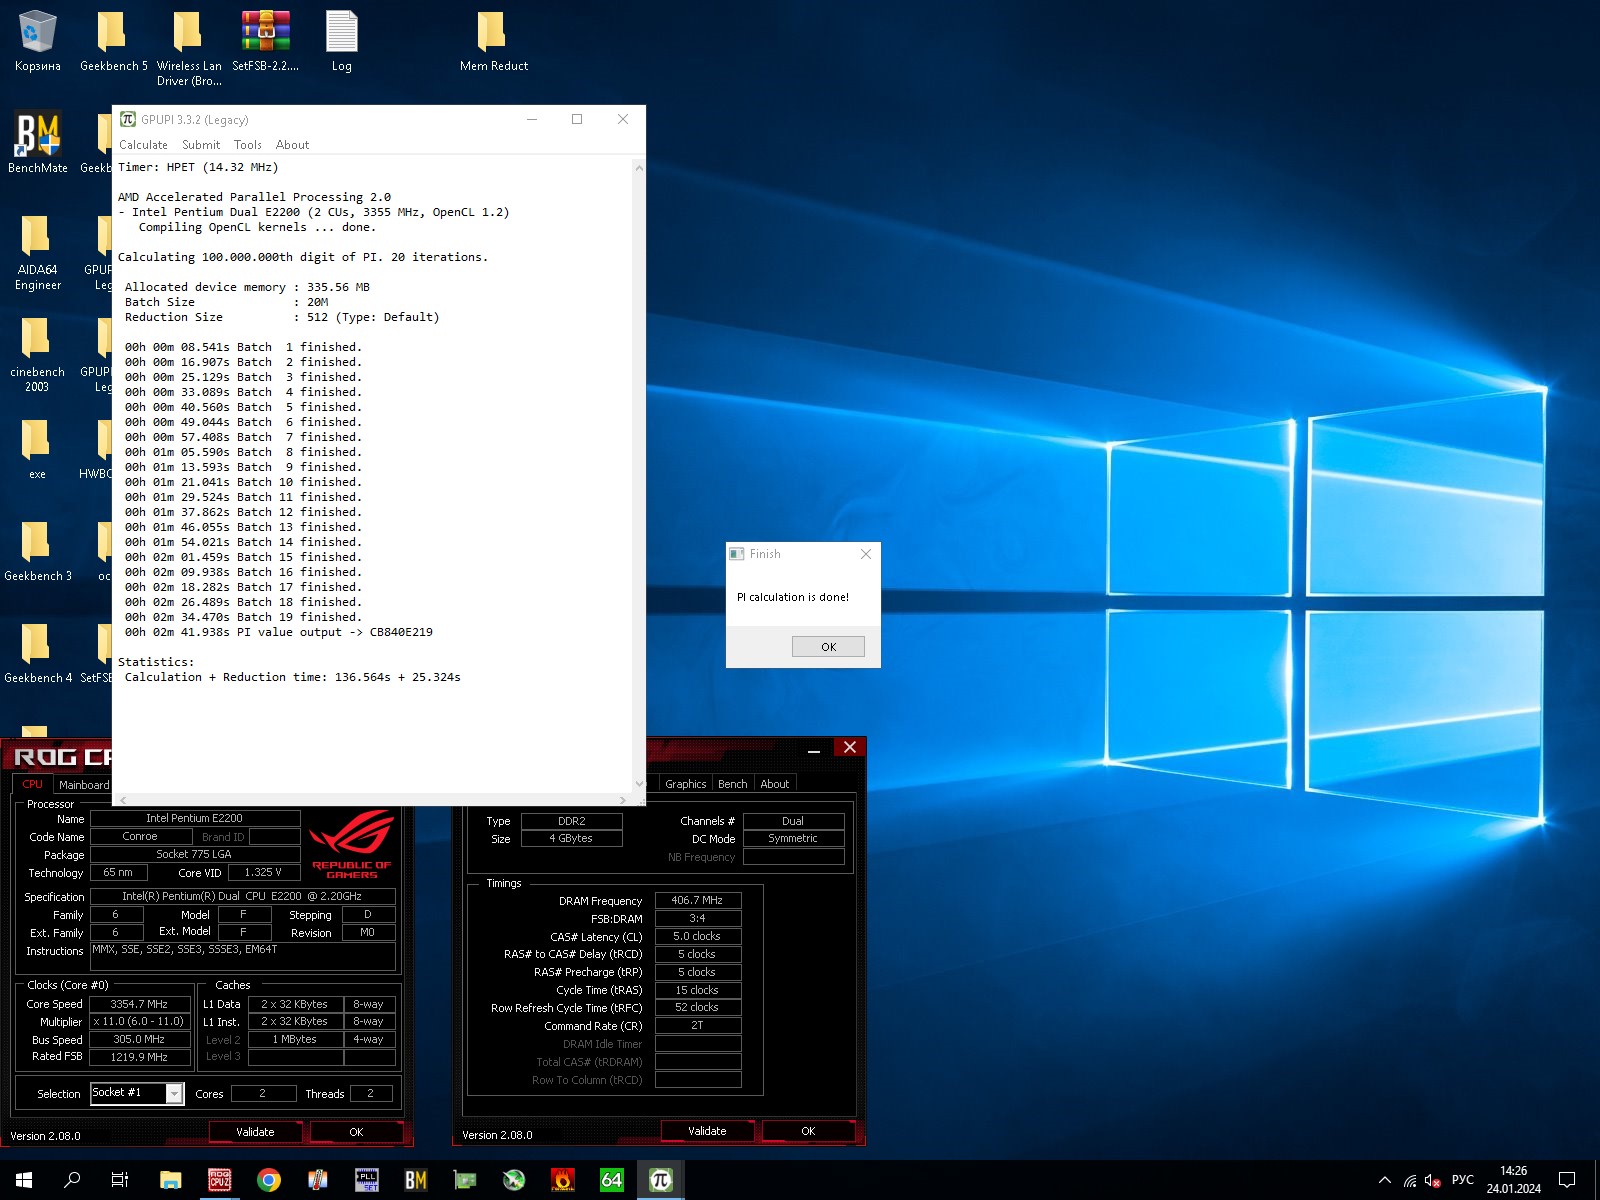Open the Wi-Fi network tray icon

(1410, 1180)
